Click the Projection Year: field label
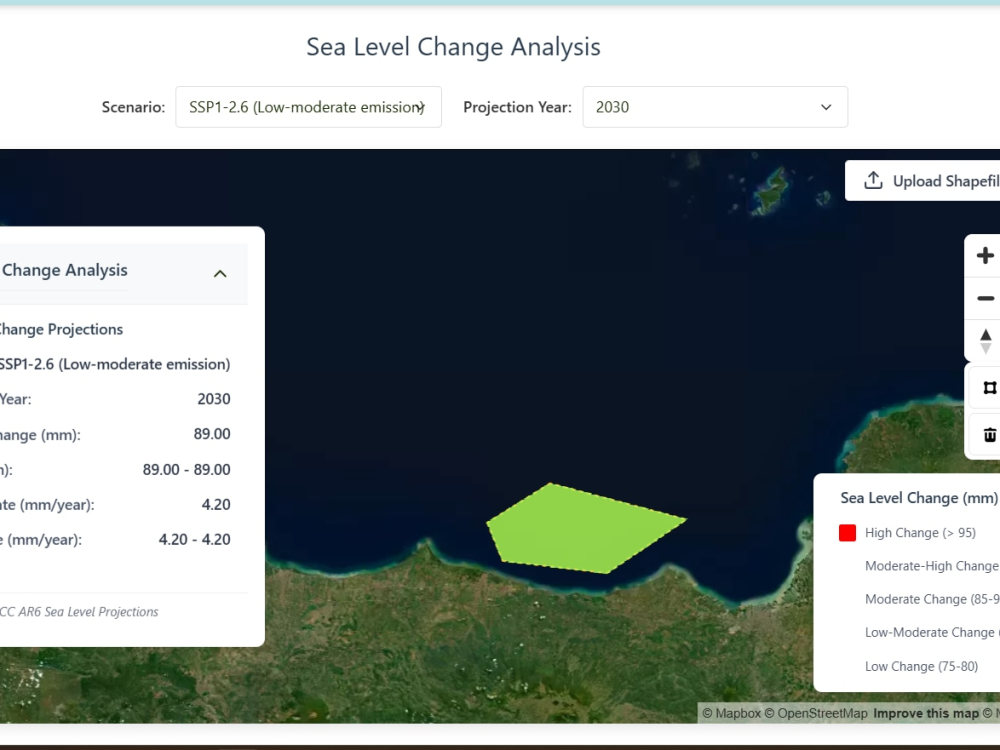 click(517, 107)
